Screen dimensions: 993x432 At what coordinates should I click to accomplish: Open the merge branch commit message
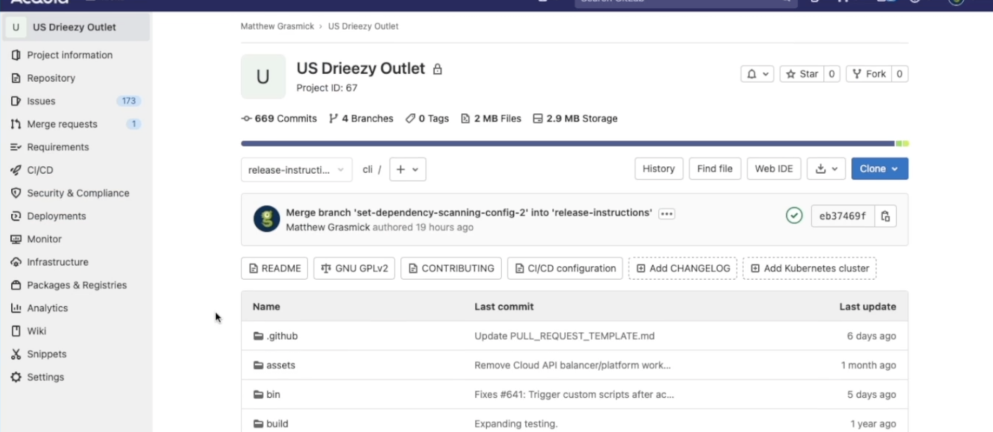(469, 213)
